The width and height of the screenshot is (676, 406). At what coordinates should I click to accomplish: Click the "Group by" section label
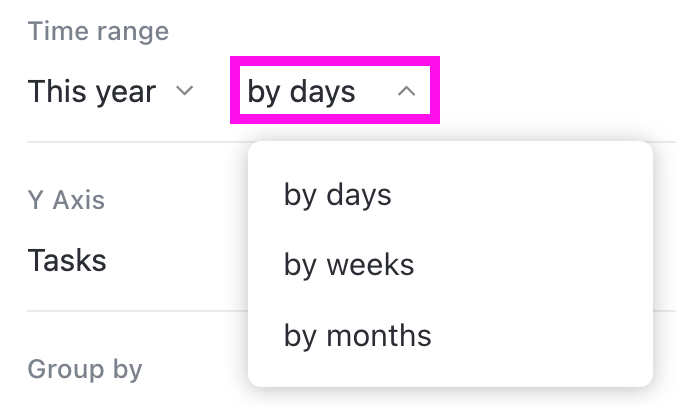pos(85,369)
